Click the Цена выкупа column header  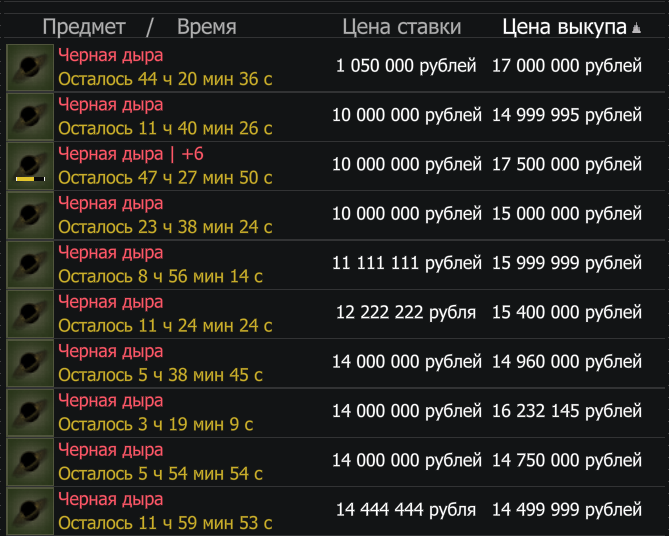564,27
